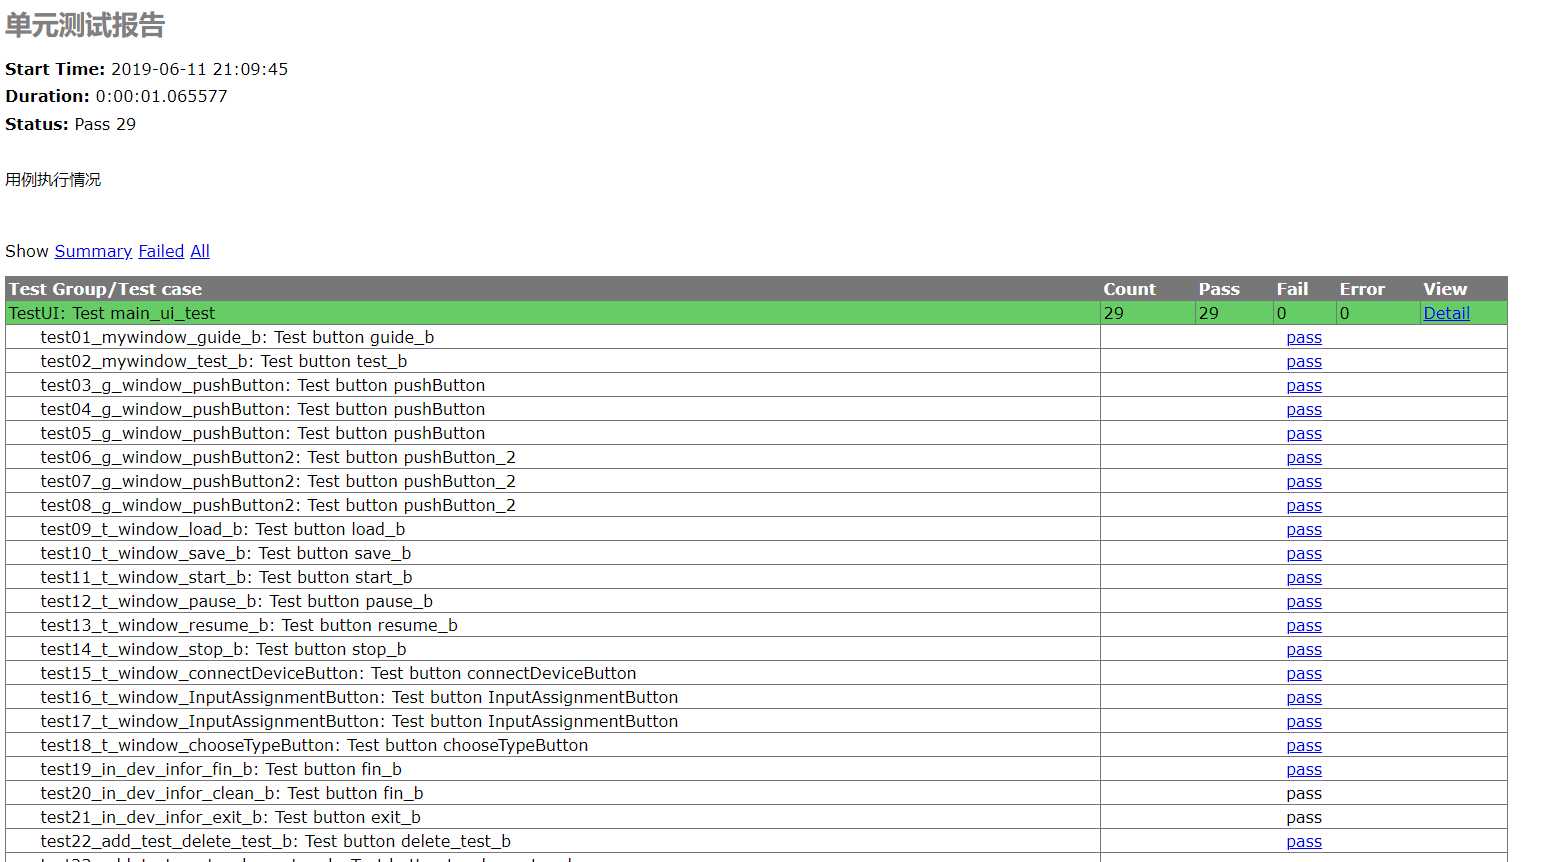The width and height of the screenshot is (1547, 862).
Task: Open pass result for test05_g_window_pushButton
Action: pyautogui.click(x=1304, y=433)
